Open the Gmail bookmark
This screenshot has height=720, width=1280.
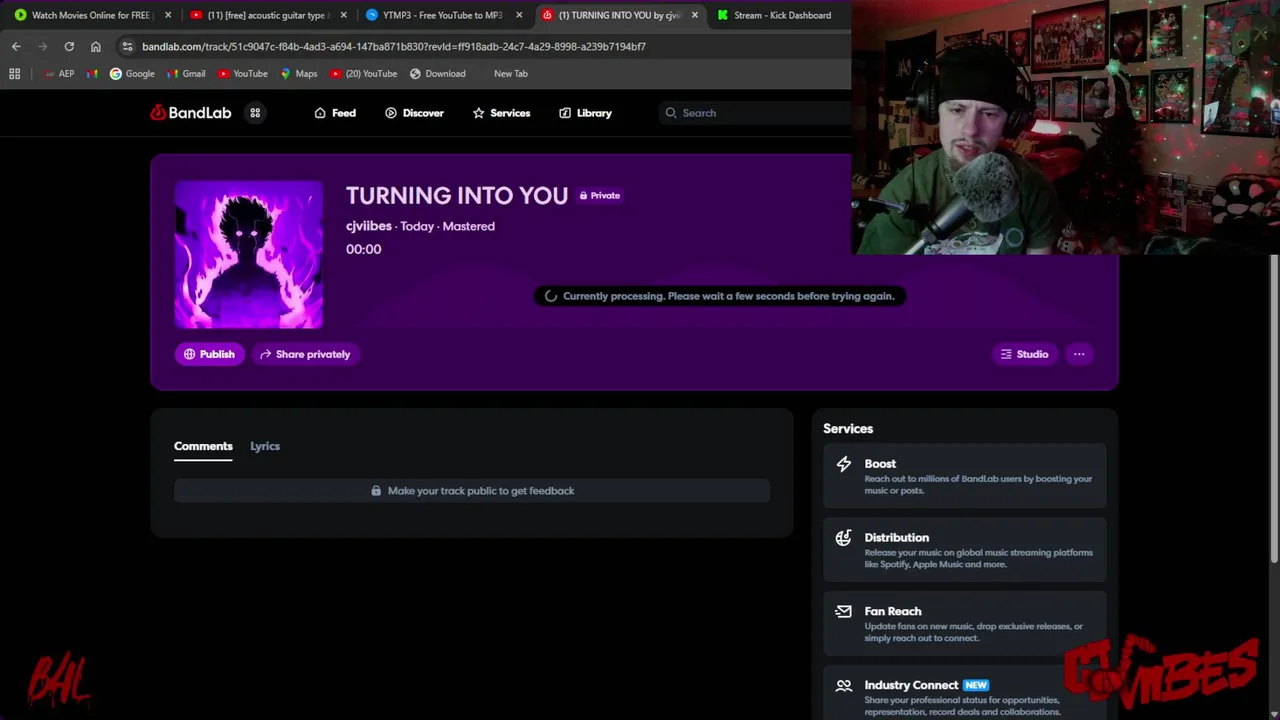coord(186,73)
